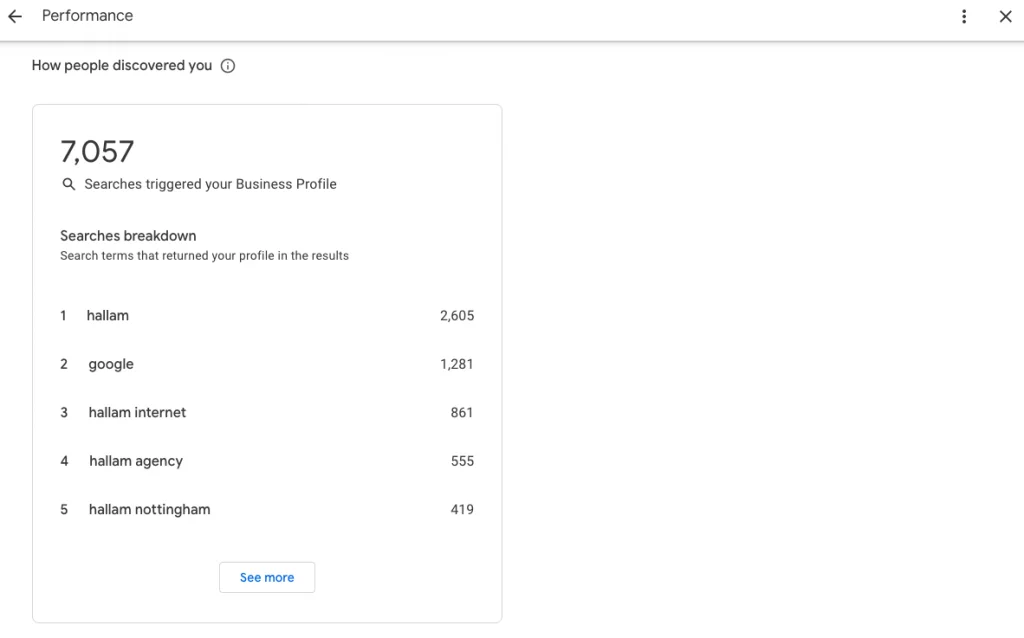Screen dimensions: 1024x638
Task: Select the 'hallam' search term row
Action: coord(108,316)
